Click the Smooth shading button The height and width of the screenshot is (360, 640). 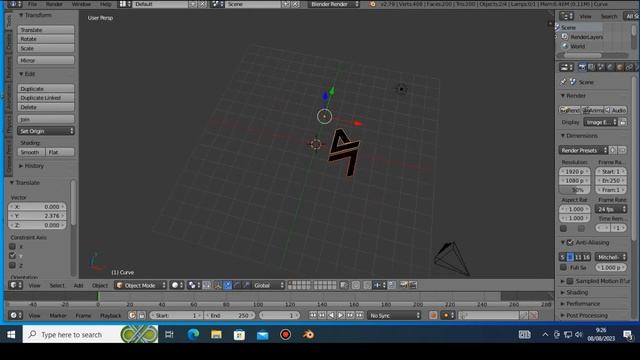pos(31,152)
